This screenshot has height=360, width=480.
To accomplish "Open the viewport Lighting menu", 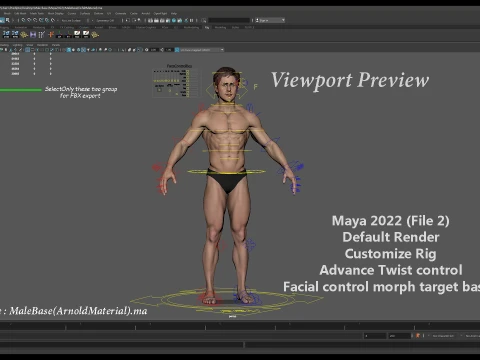I will tap(17, 45).
